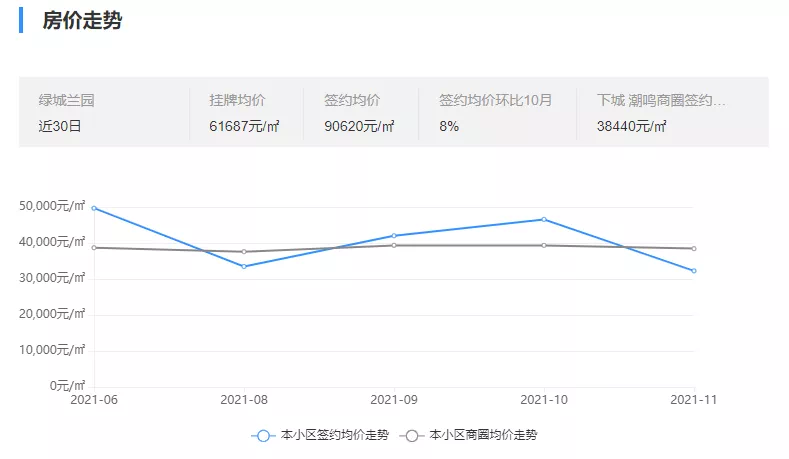Click gray line data point at 2021-06

(x=94, y=247)
